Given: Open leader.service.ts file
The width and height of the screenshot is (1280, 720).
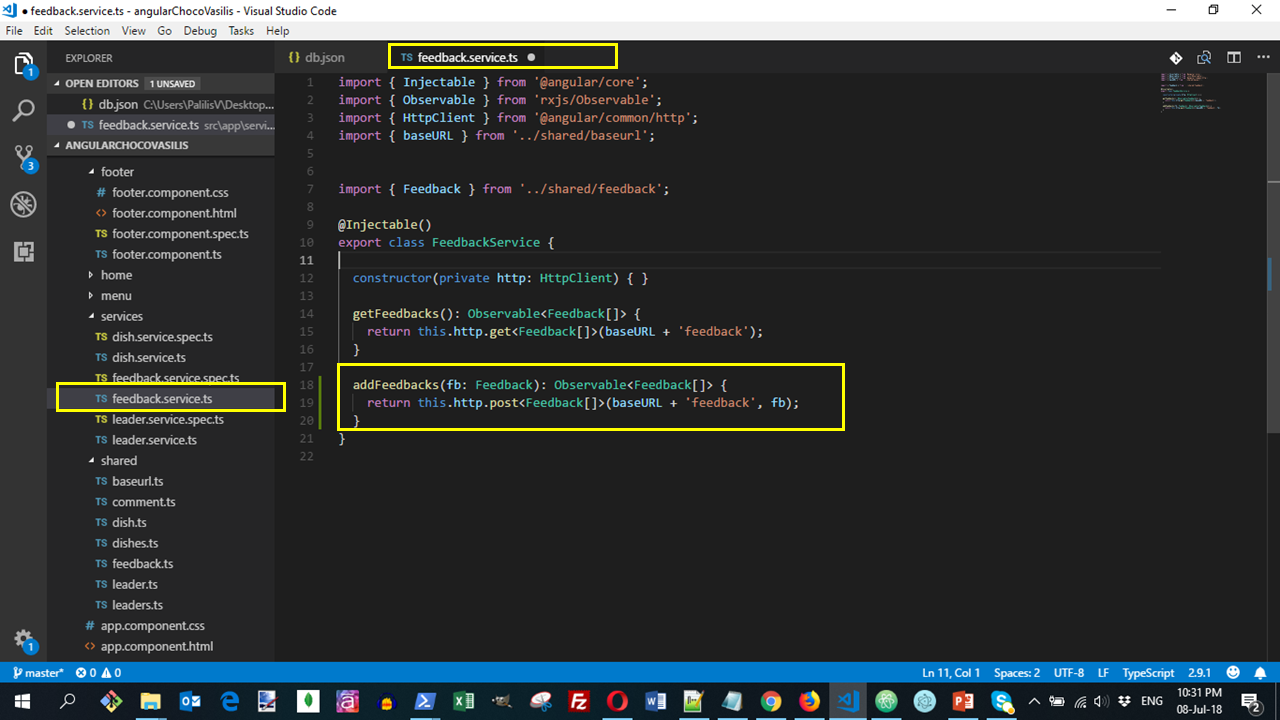Looking at the screenshot, I should [x=154, y=440].
